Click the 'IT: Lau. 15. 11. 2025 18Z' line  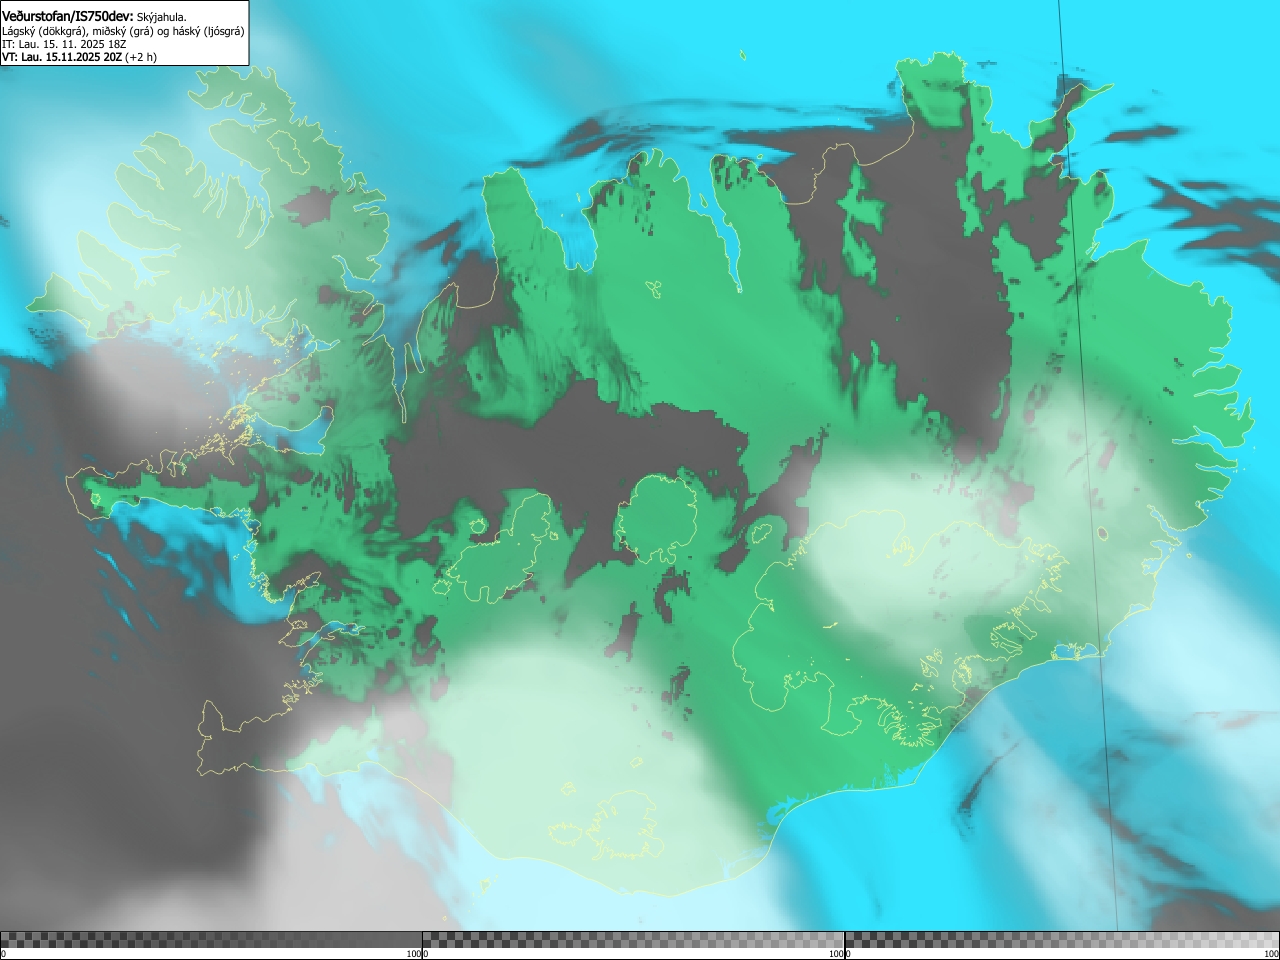click(x=64, y=44)
